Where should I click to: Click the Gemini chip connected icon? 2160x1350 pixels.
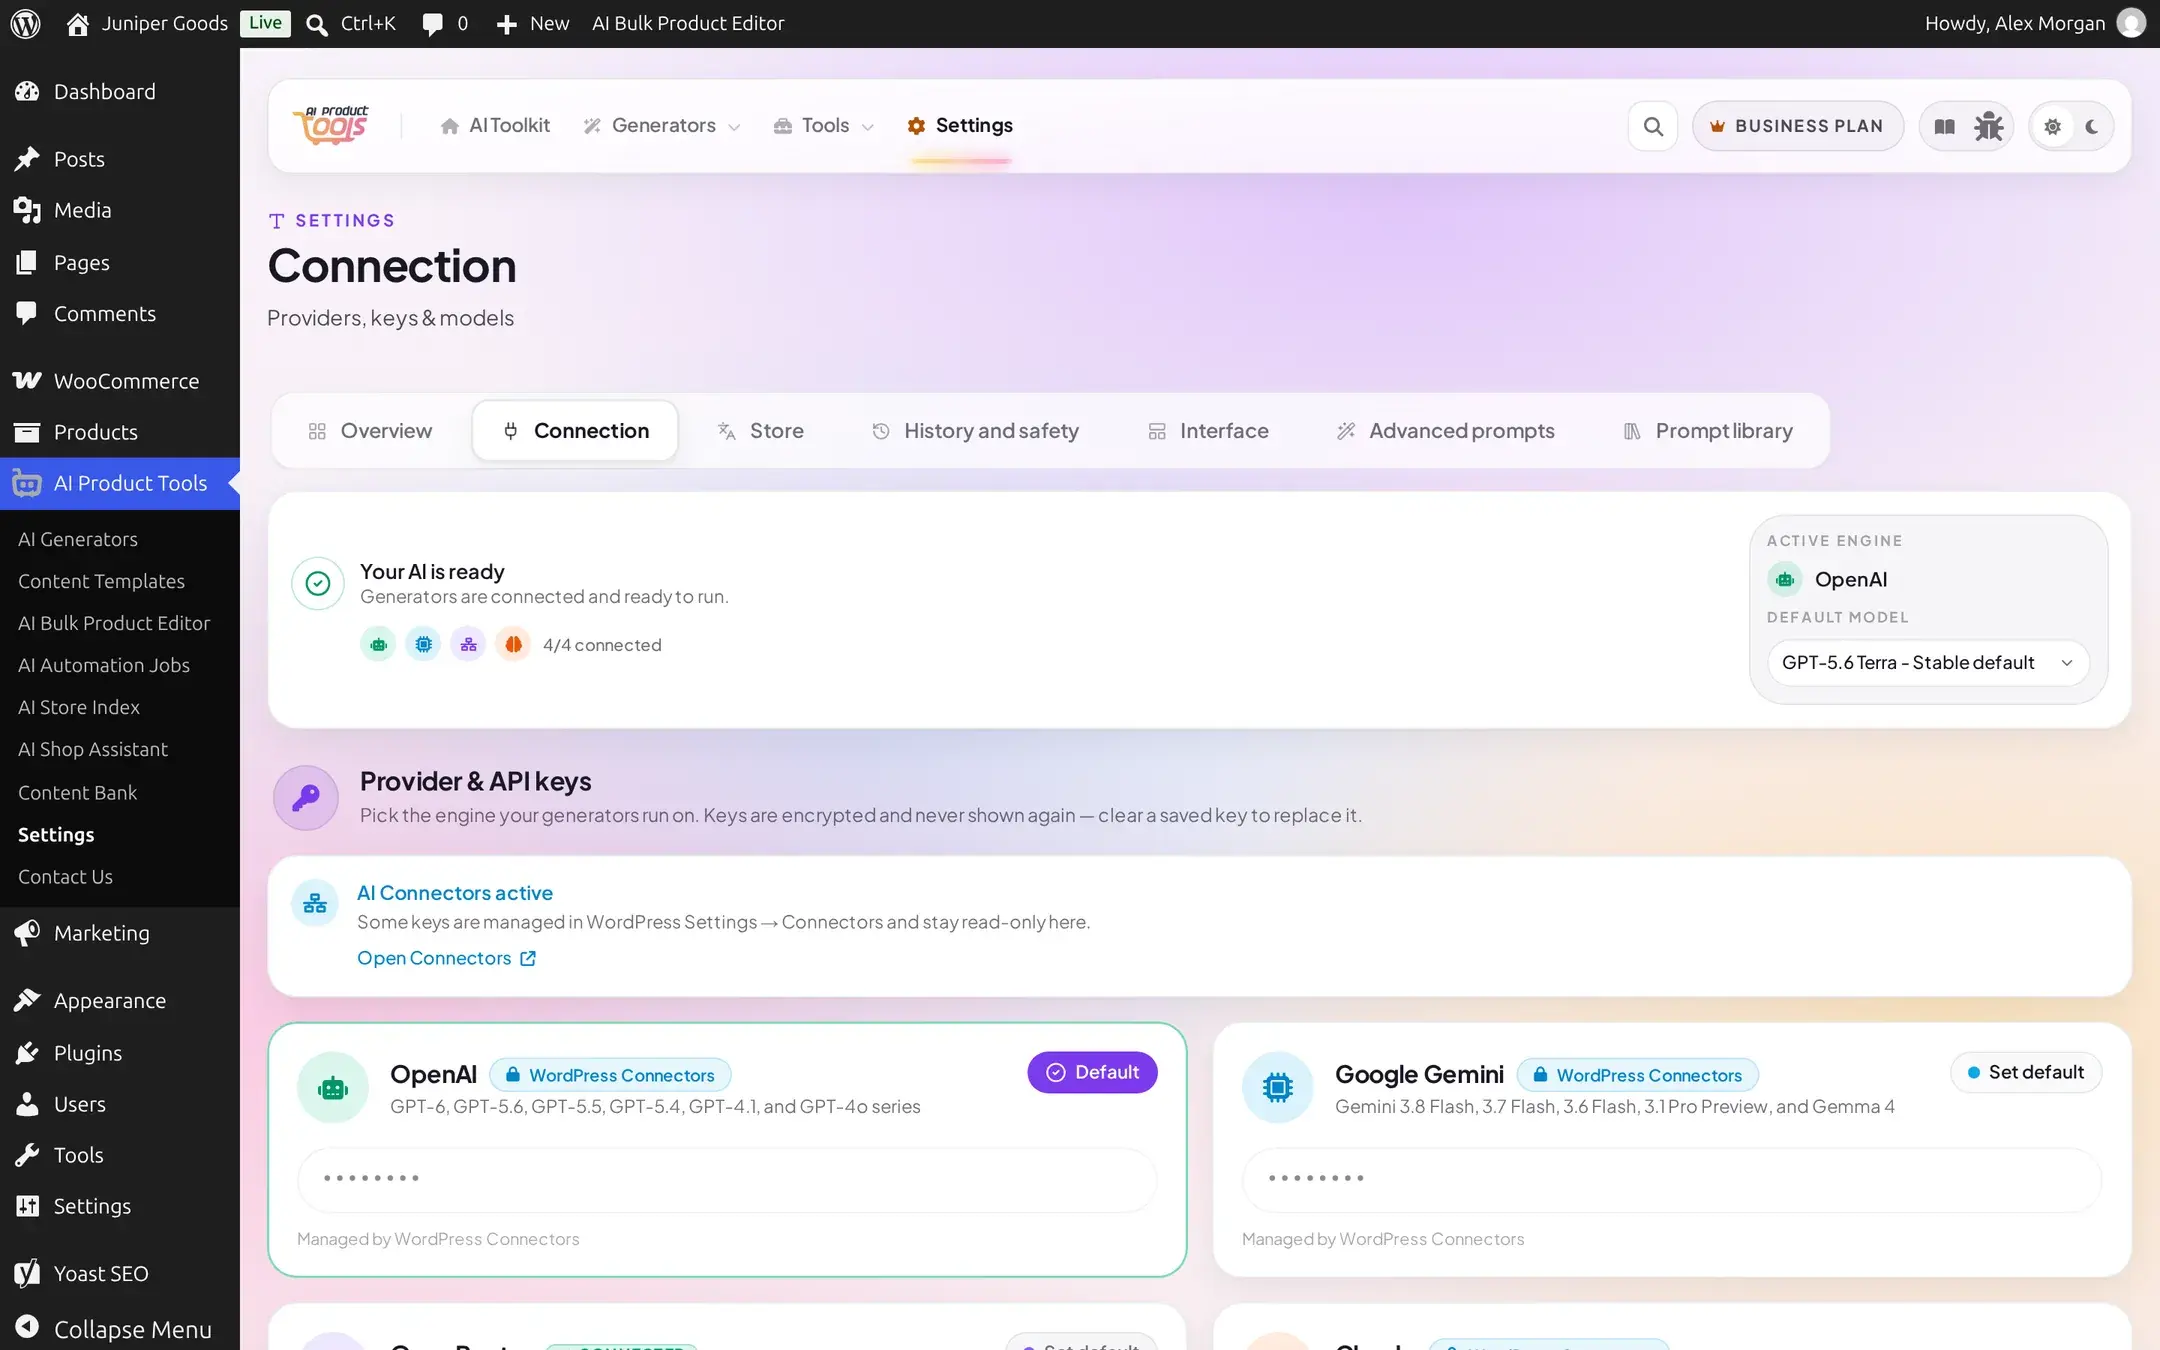tap(423, 645)
